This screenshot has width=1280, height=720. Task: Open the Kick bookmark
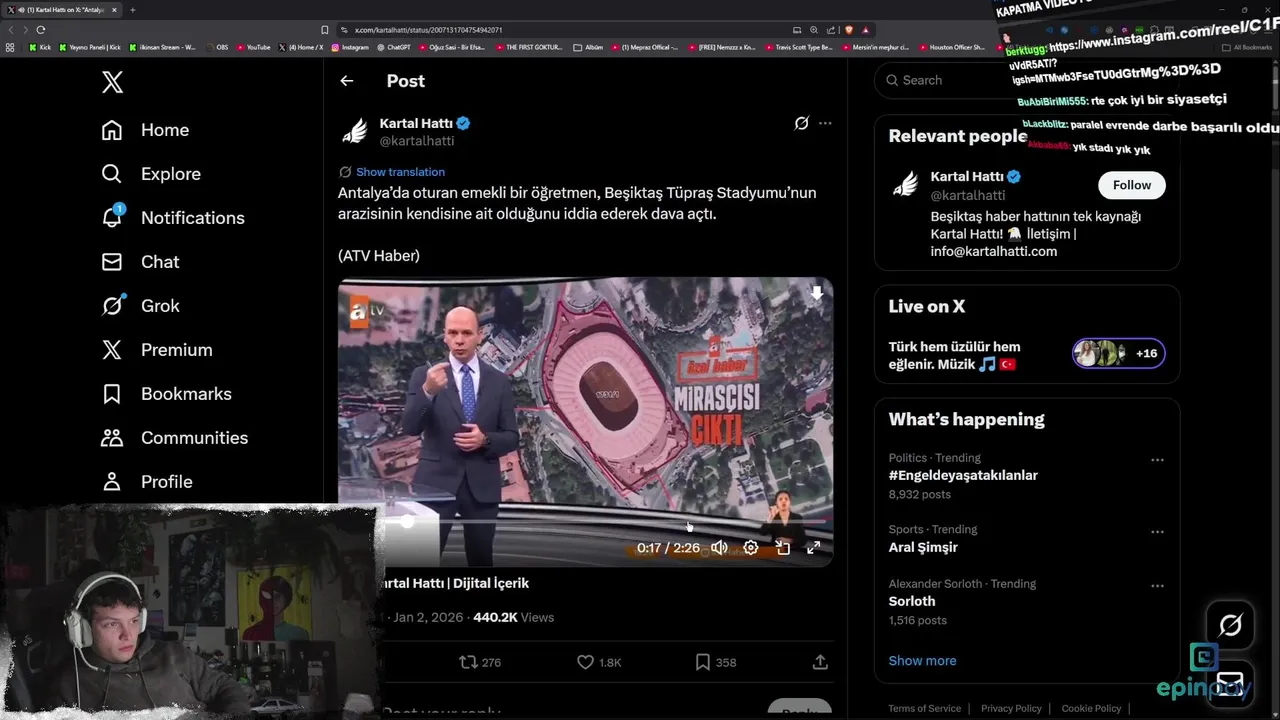coord(40,47)
